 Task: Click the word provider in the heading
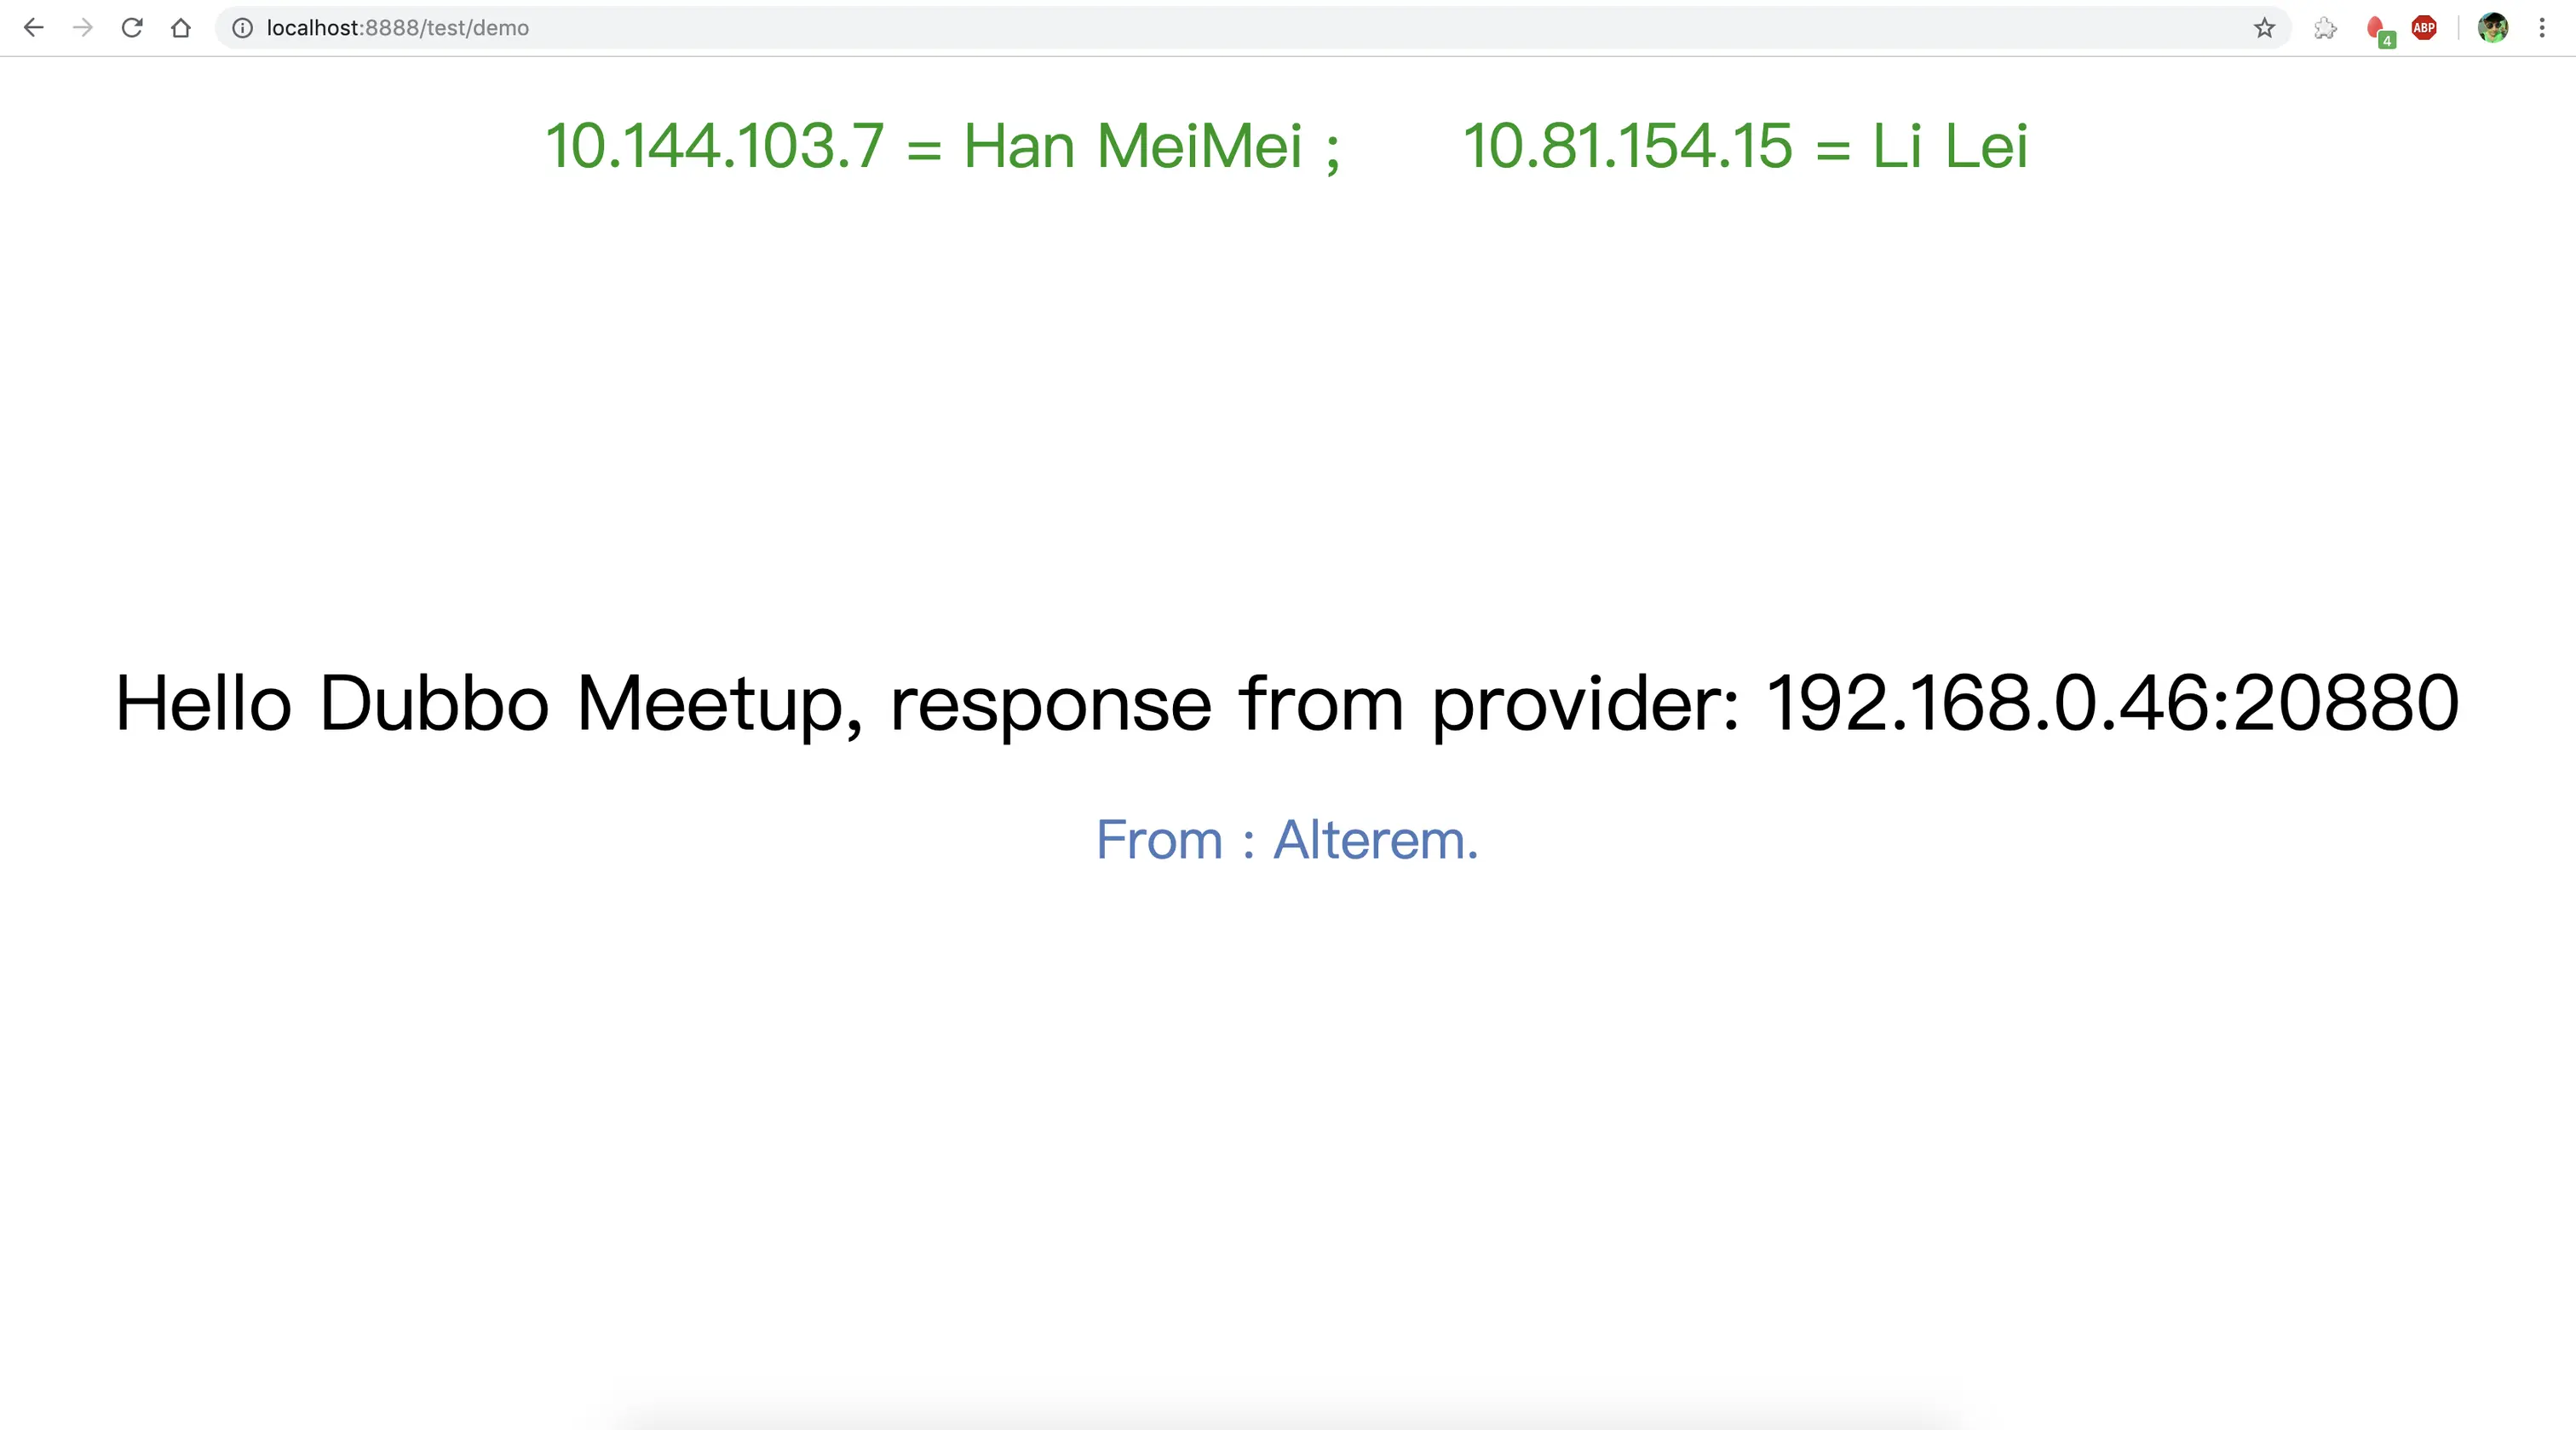[x=1586, y=704]
